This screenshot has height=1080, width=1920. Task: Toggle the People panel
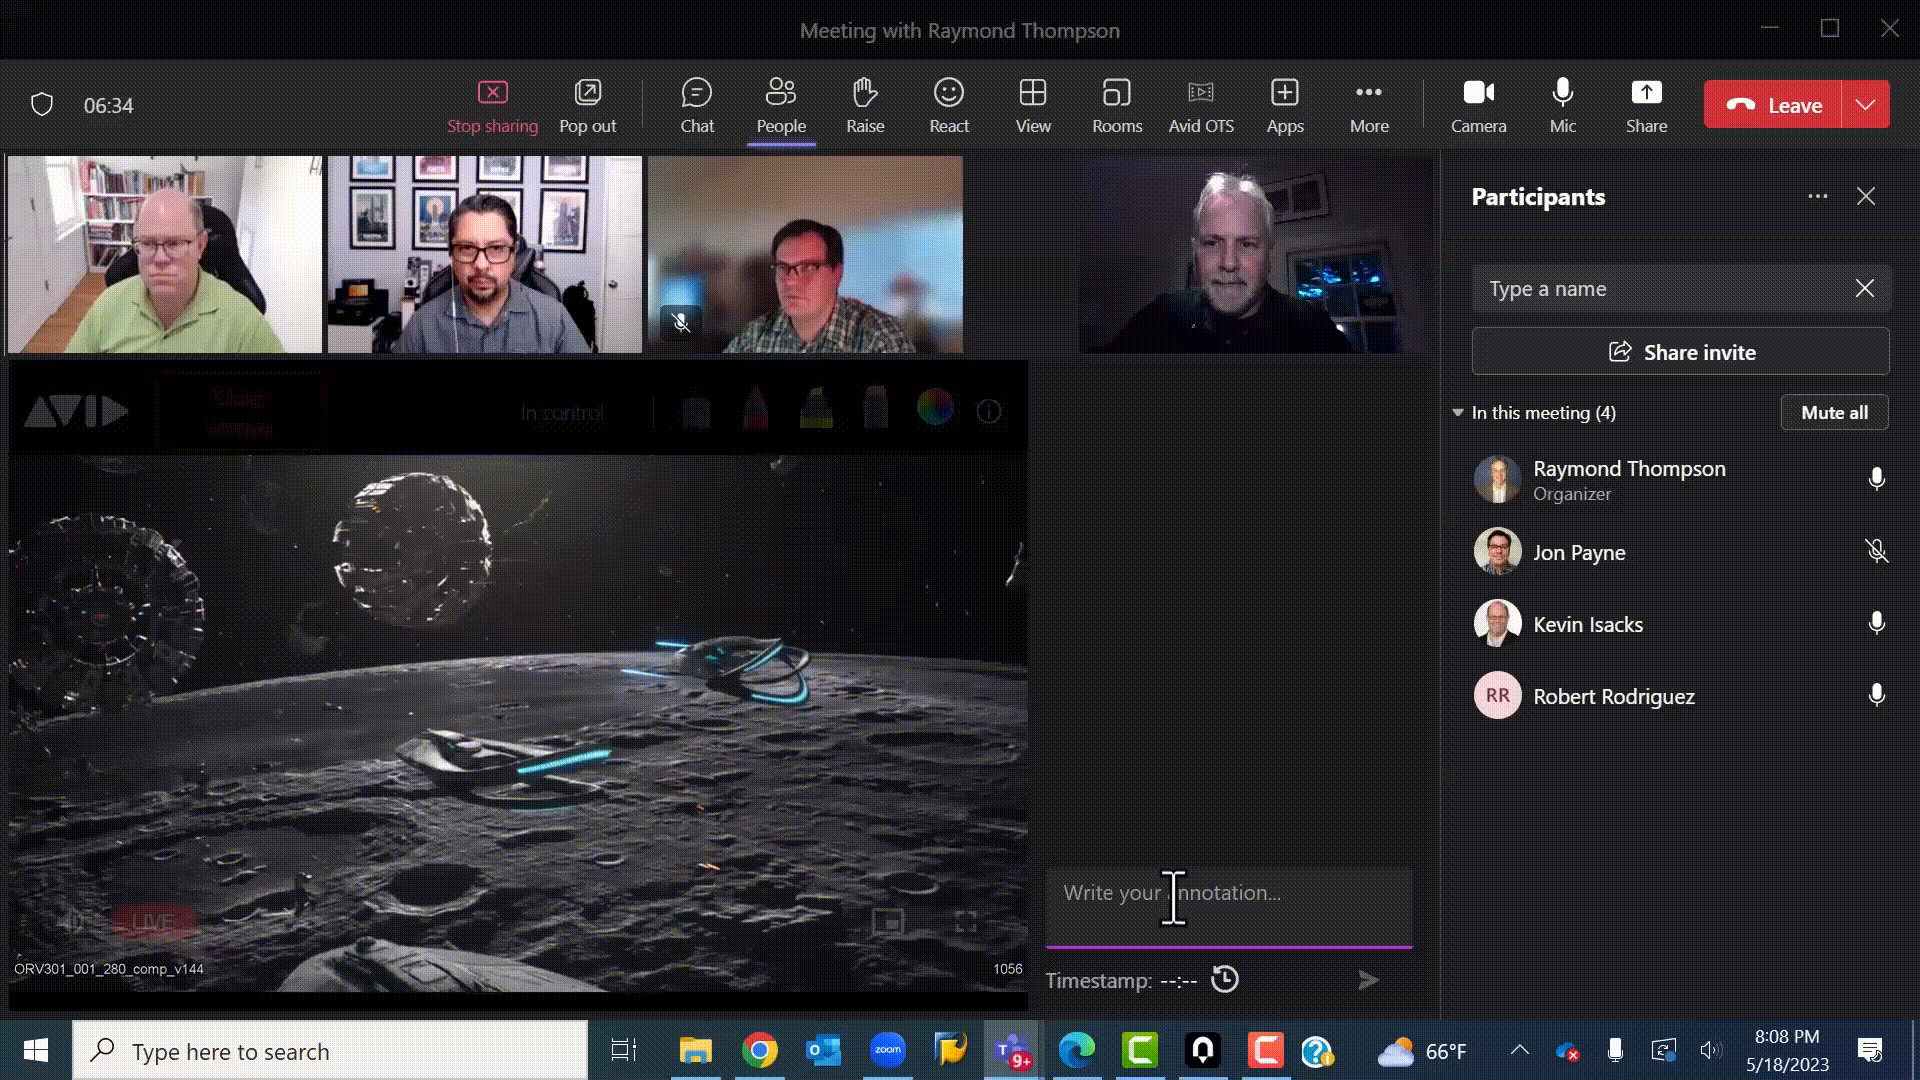[x=781, y=106]
